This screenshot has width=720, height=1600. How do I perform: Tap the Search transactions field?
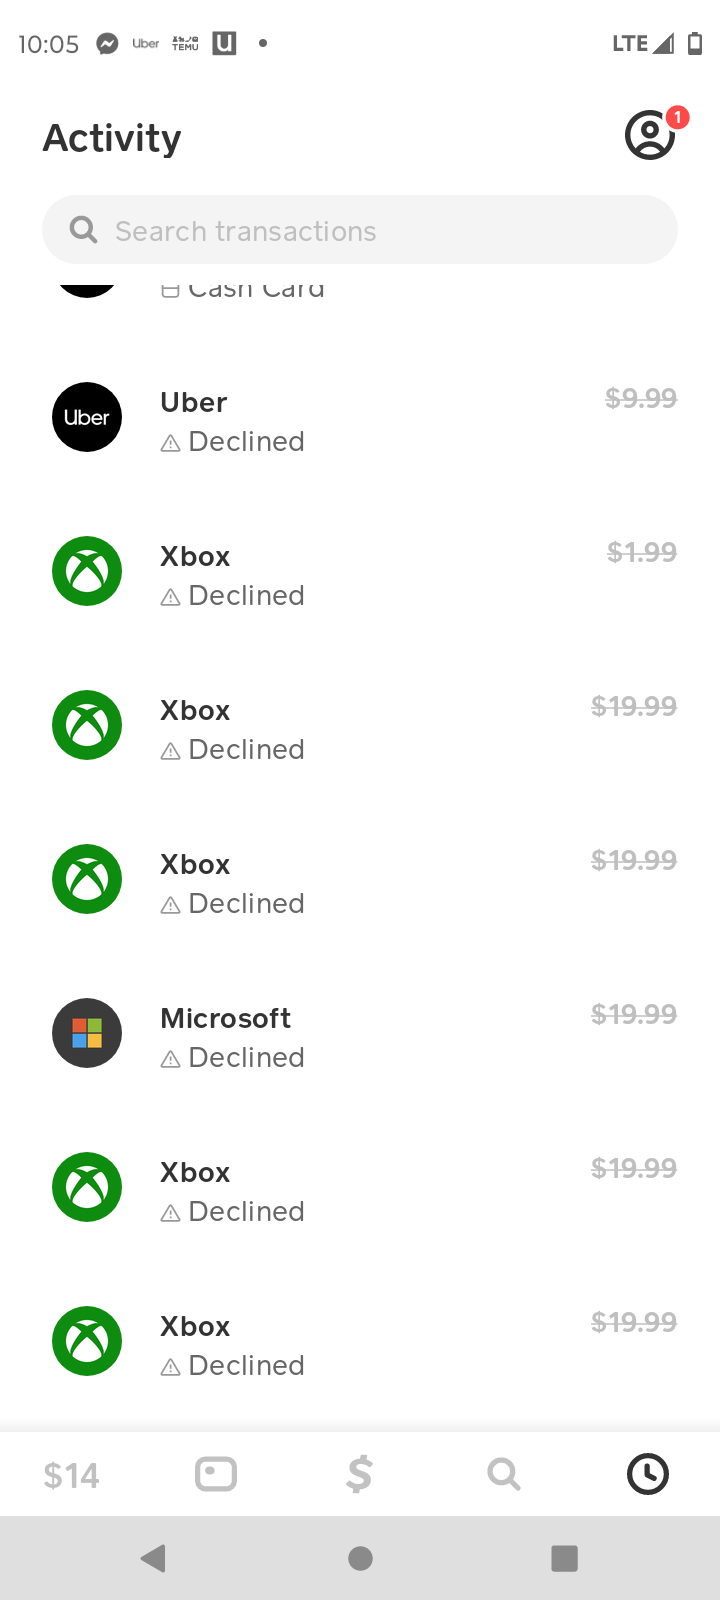click(360, 231)
